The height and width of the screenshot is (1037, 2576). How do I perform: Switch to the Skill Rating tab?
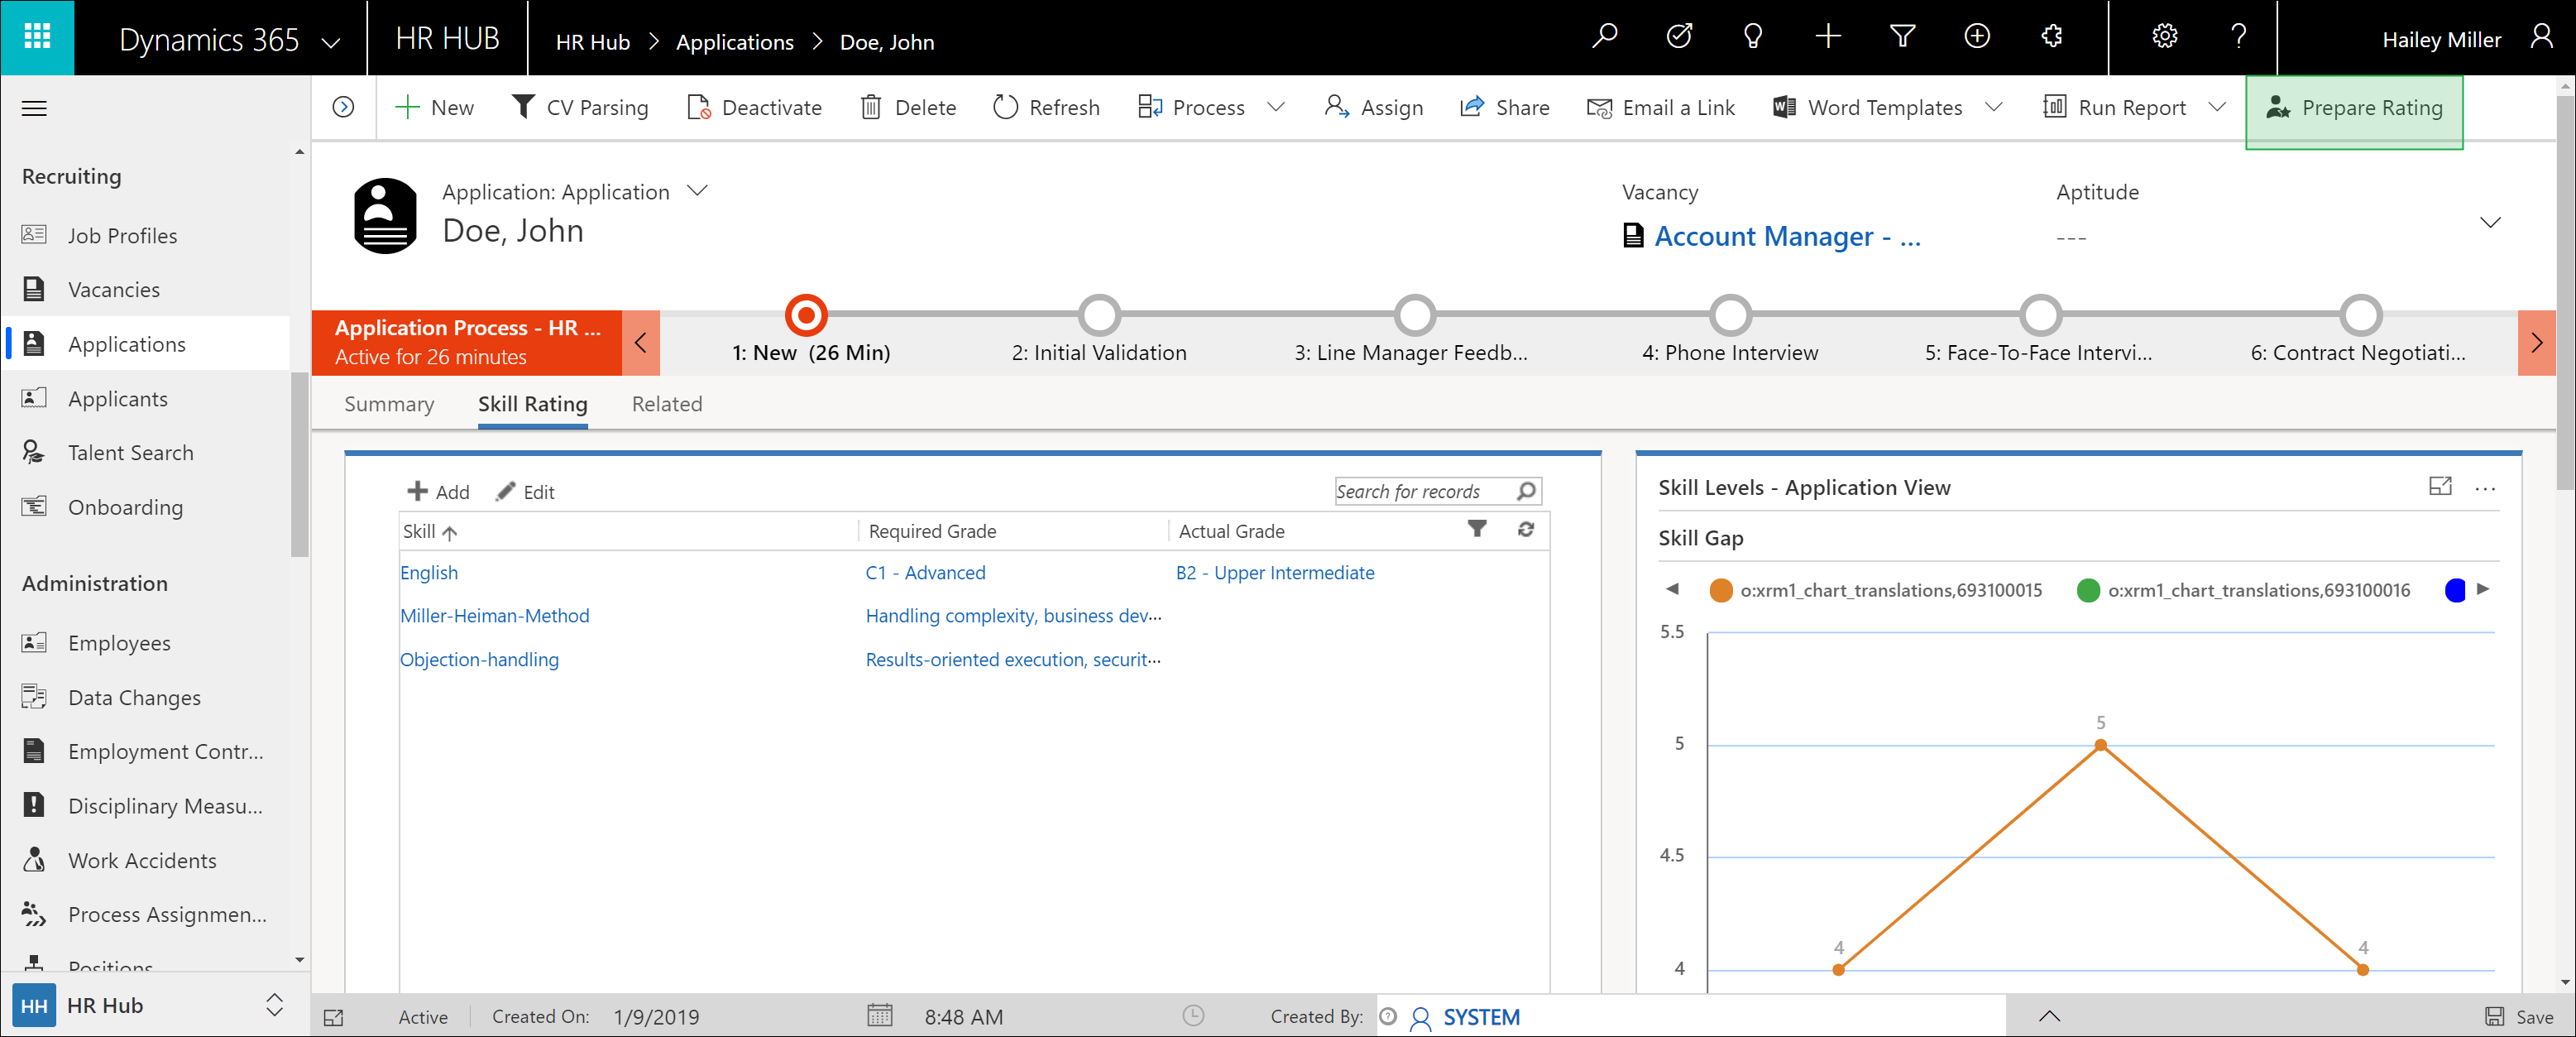[x=532, y=404]
